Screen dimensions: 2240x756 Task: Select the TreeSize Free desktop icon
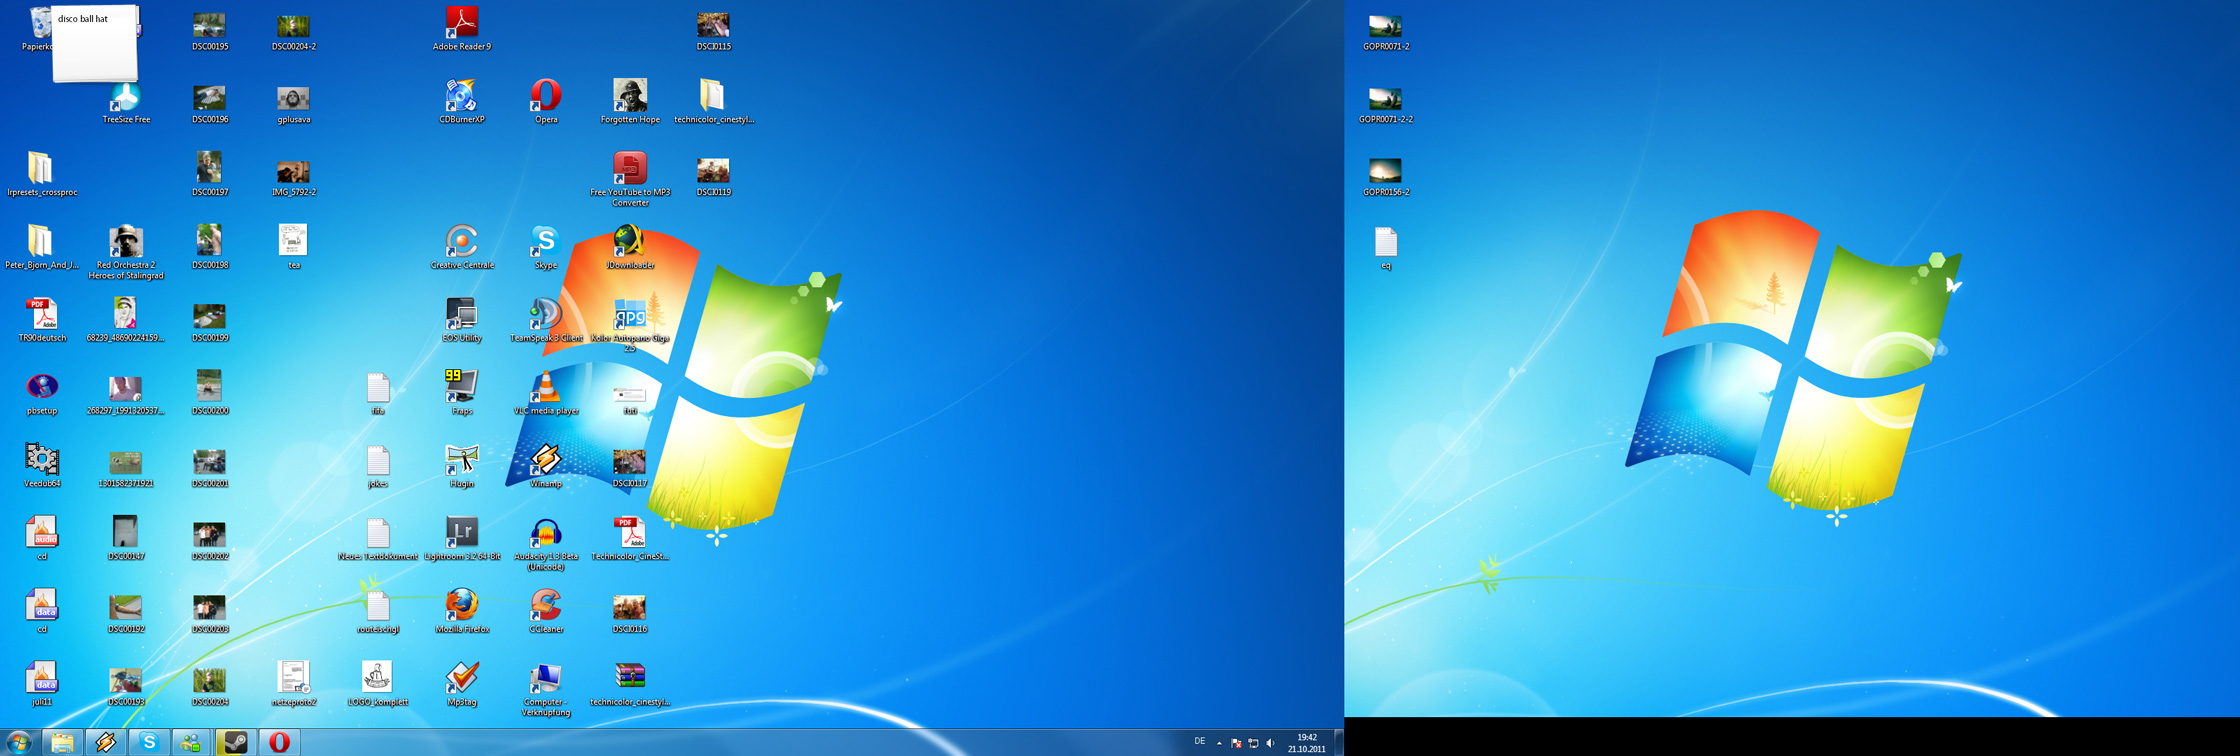(x=126, y=104)
